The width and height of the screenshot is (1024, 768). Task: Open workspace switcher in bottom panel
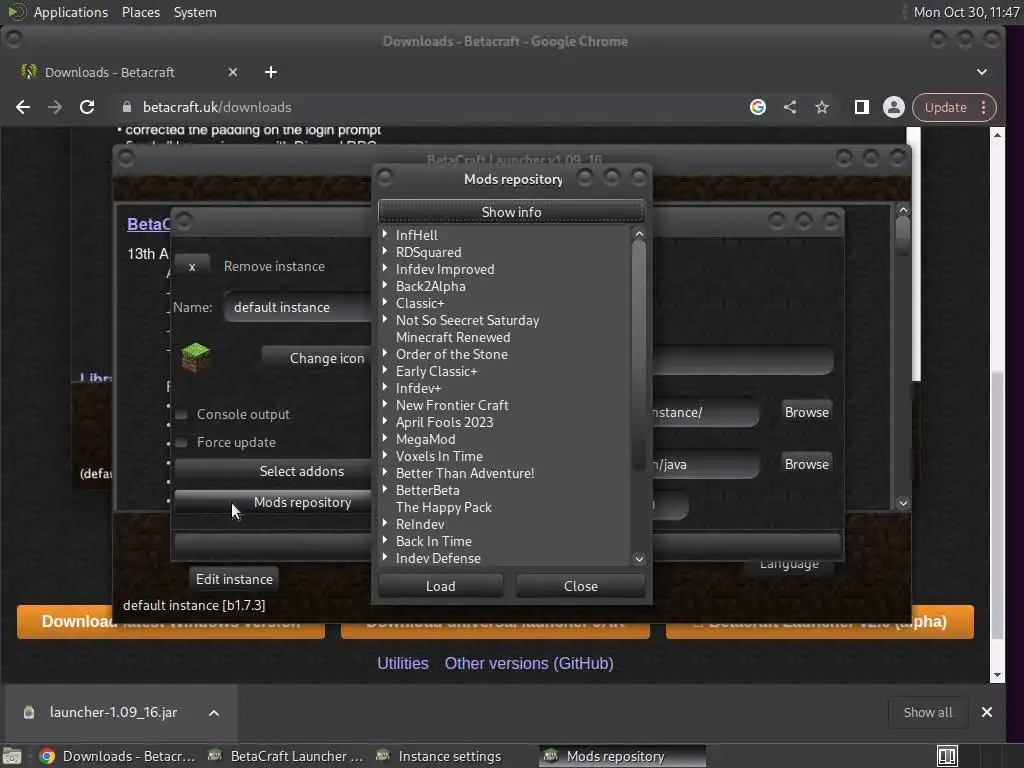947,756
